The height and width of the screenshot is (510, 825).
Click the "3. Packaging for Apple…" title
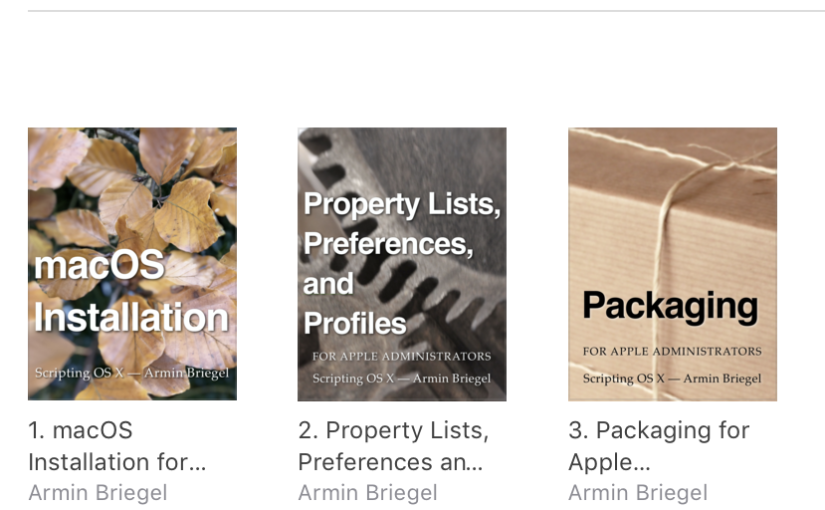(x=659, y=446)
